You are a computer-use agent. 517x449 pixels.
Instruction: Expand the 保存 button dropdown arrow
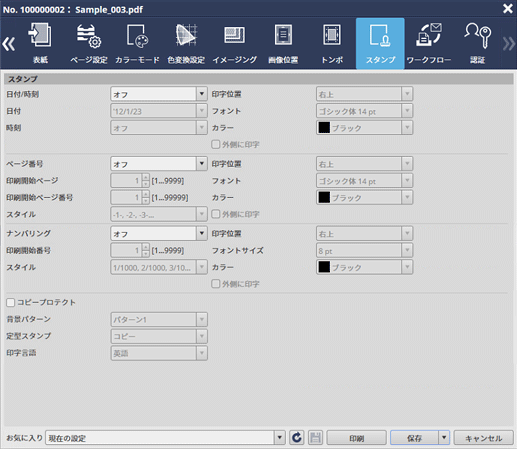444,438
